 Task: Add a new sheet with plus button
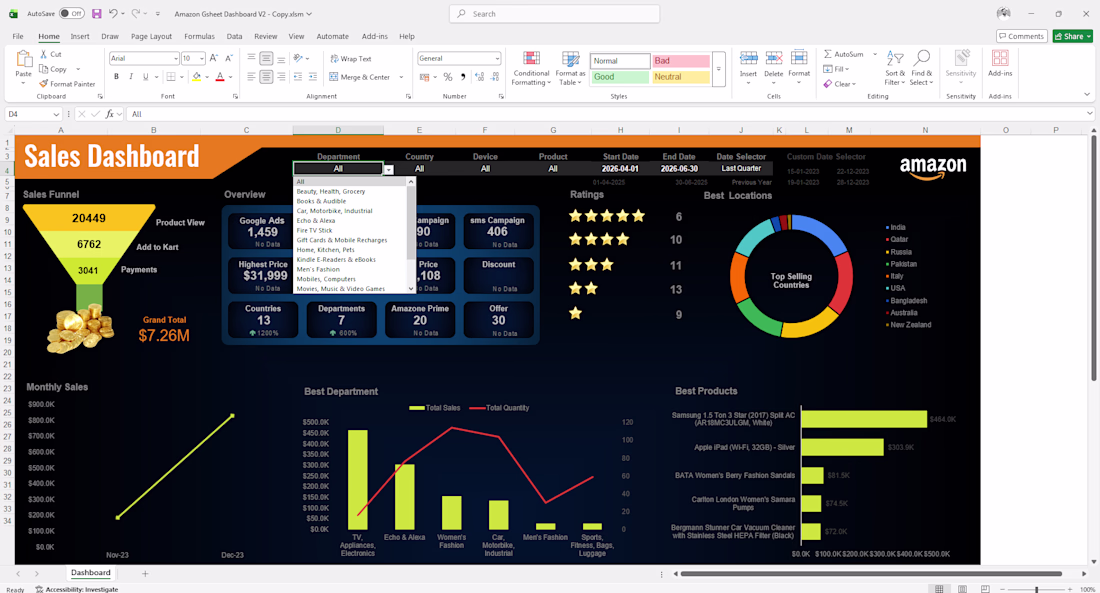pyautogui.click(x=145, y=573)
